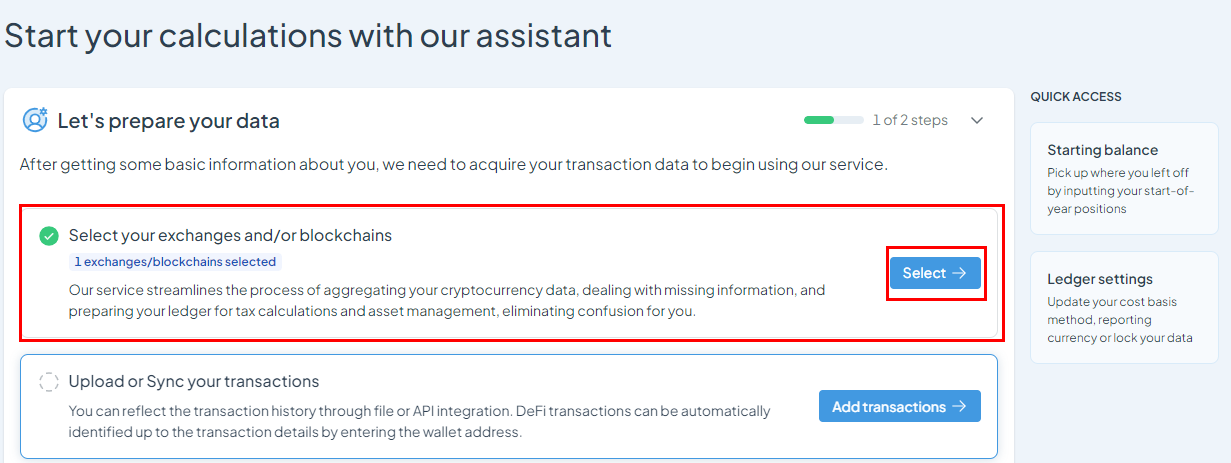The width and height of the screenshot is (1231, 463).
Task: Click the Ledger settings description about cost basis
Action: 1120,320
